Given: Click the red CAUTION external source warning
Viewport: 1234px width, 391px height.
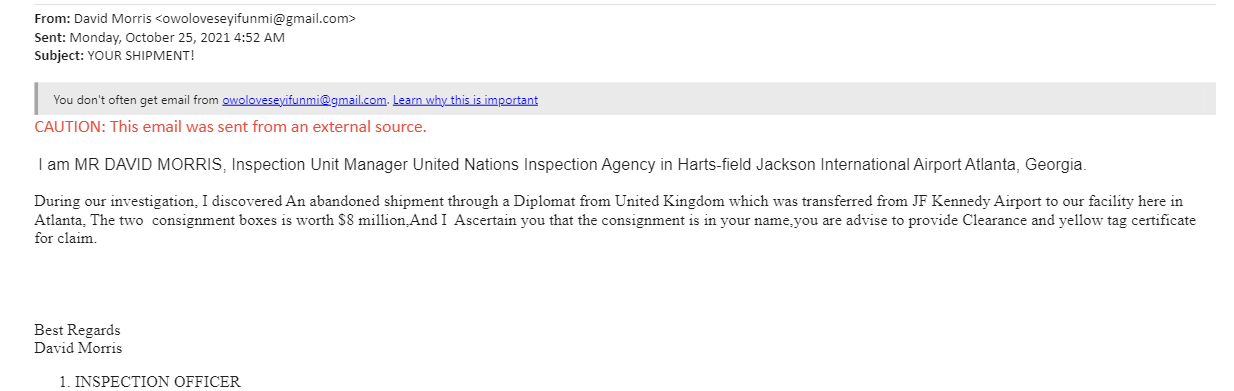Looking at the screenshot, I should 230,127.
